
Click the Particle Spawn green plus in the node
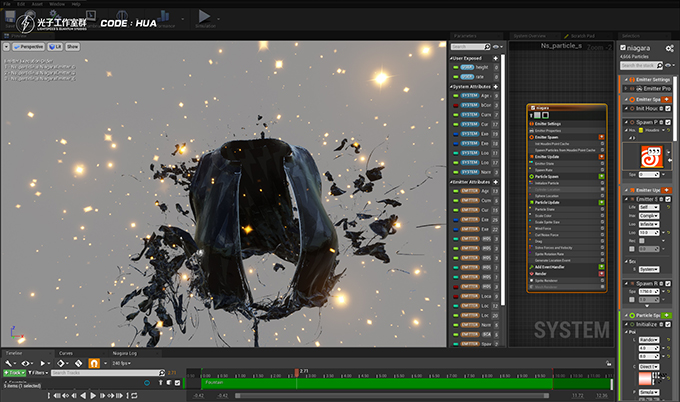click(602, 176)
